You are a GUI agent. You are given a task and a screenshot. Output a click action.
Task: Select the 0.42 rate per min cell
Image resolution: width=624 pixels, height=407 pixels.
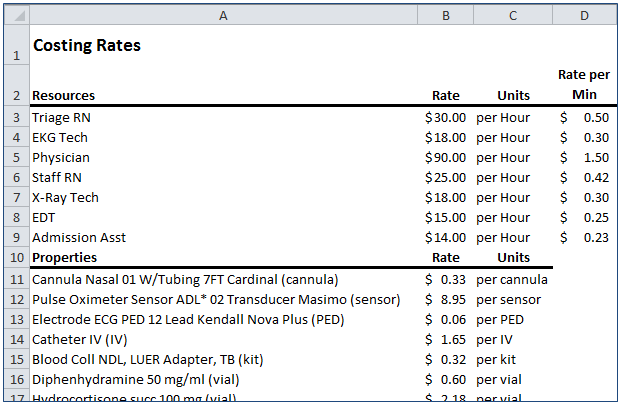point(585,177)
